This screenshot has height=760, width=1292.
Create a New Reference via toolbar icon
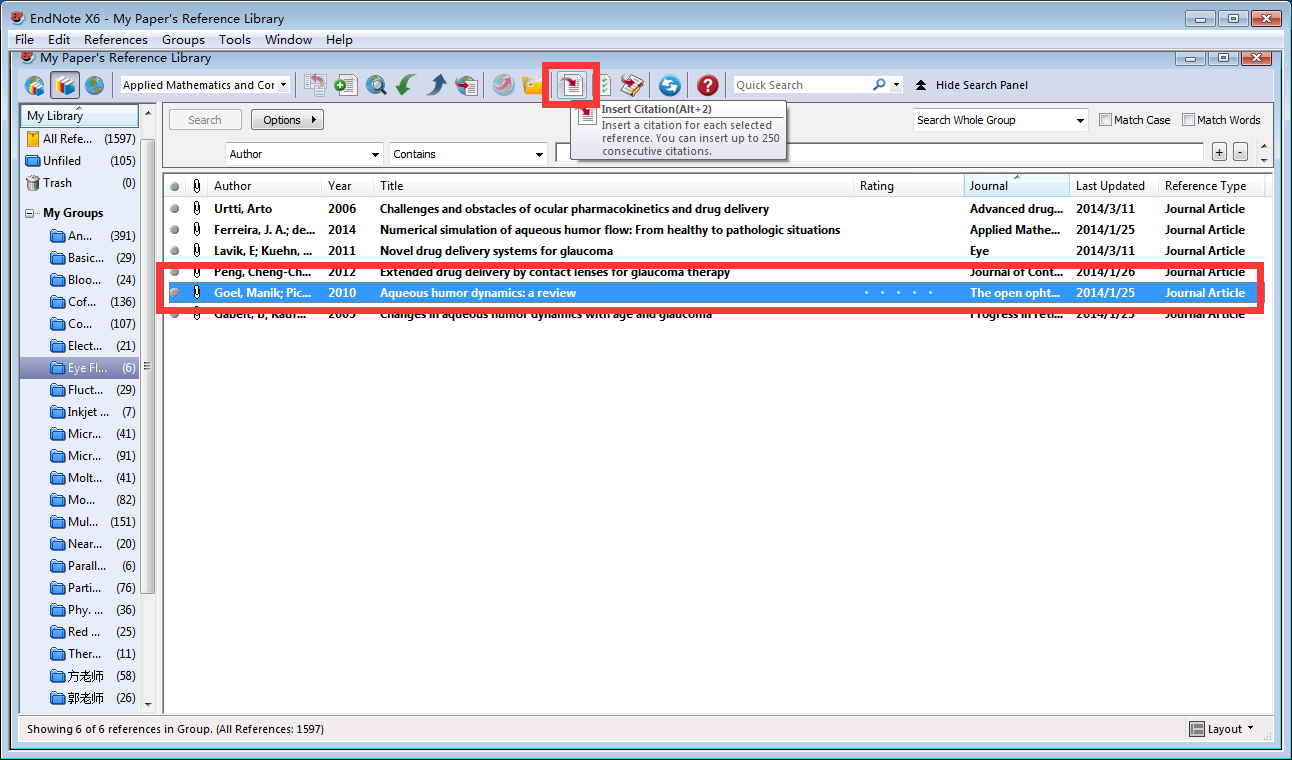(346, 85)
